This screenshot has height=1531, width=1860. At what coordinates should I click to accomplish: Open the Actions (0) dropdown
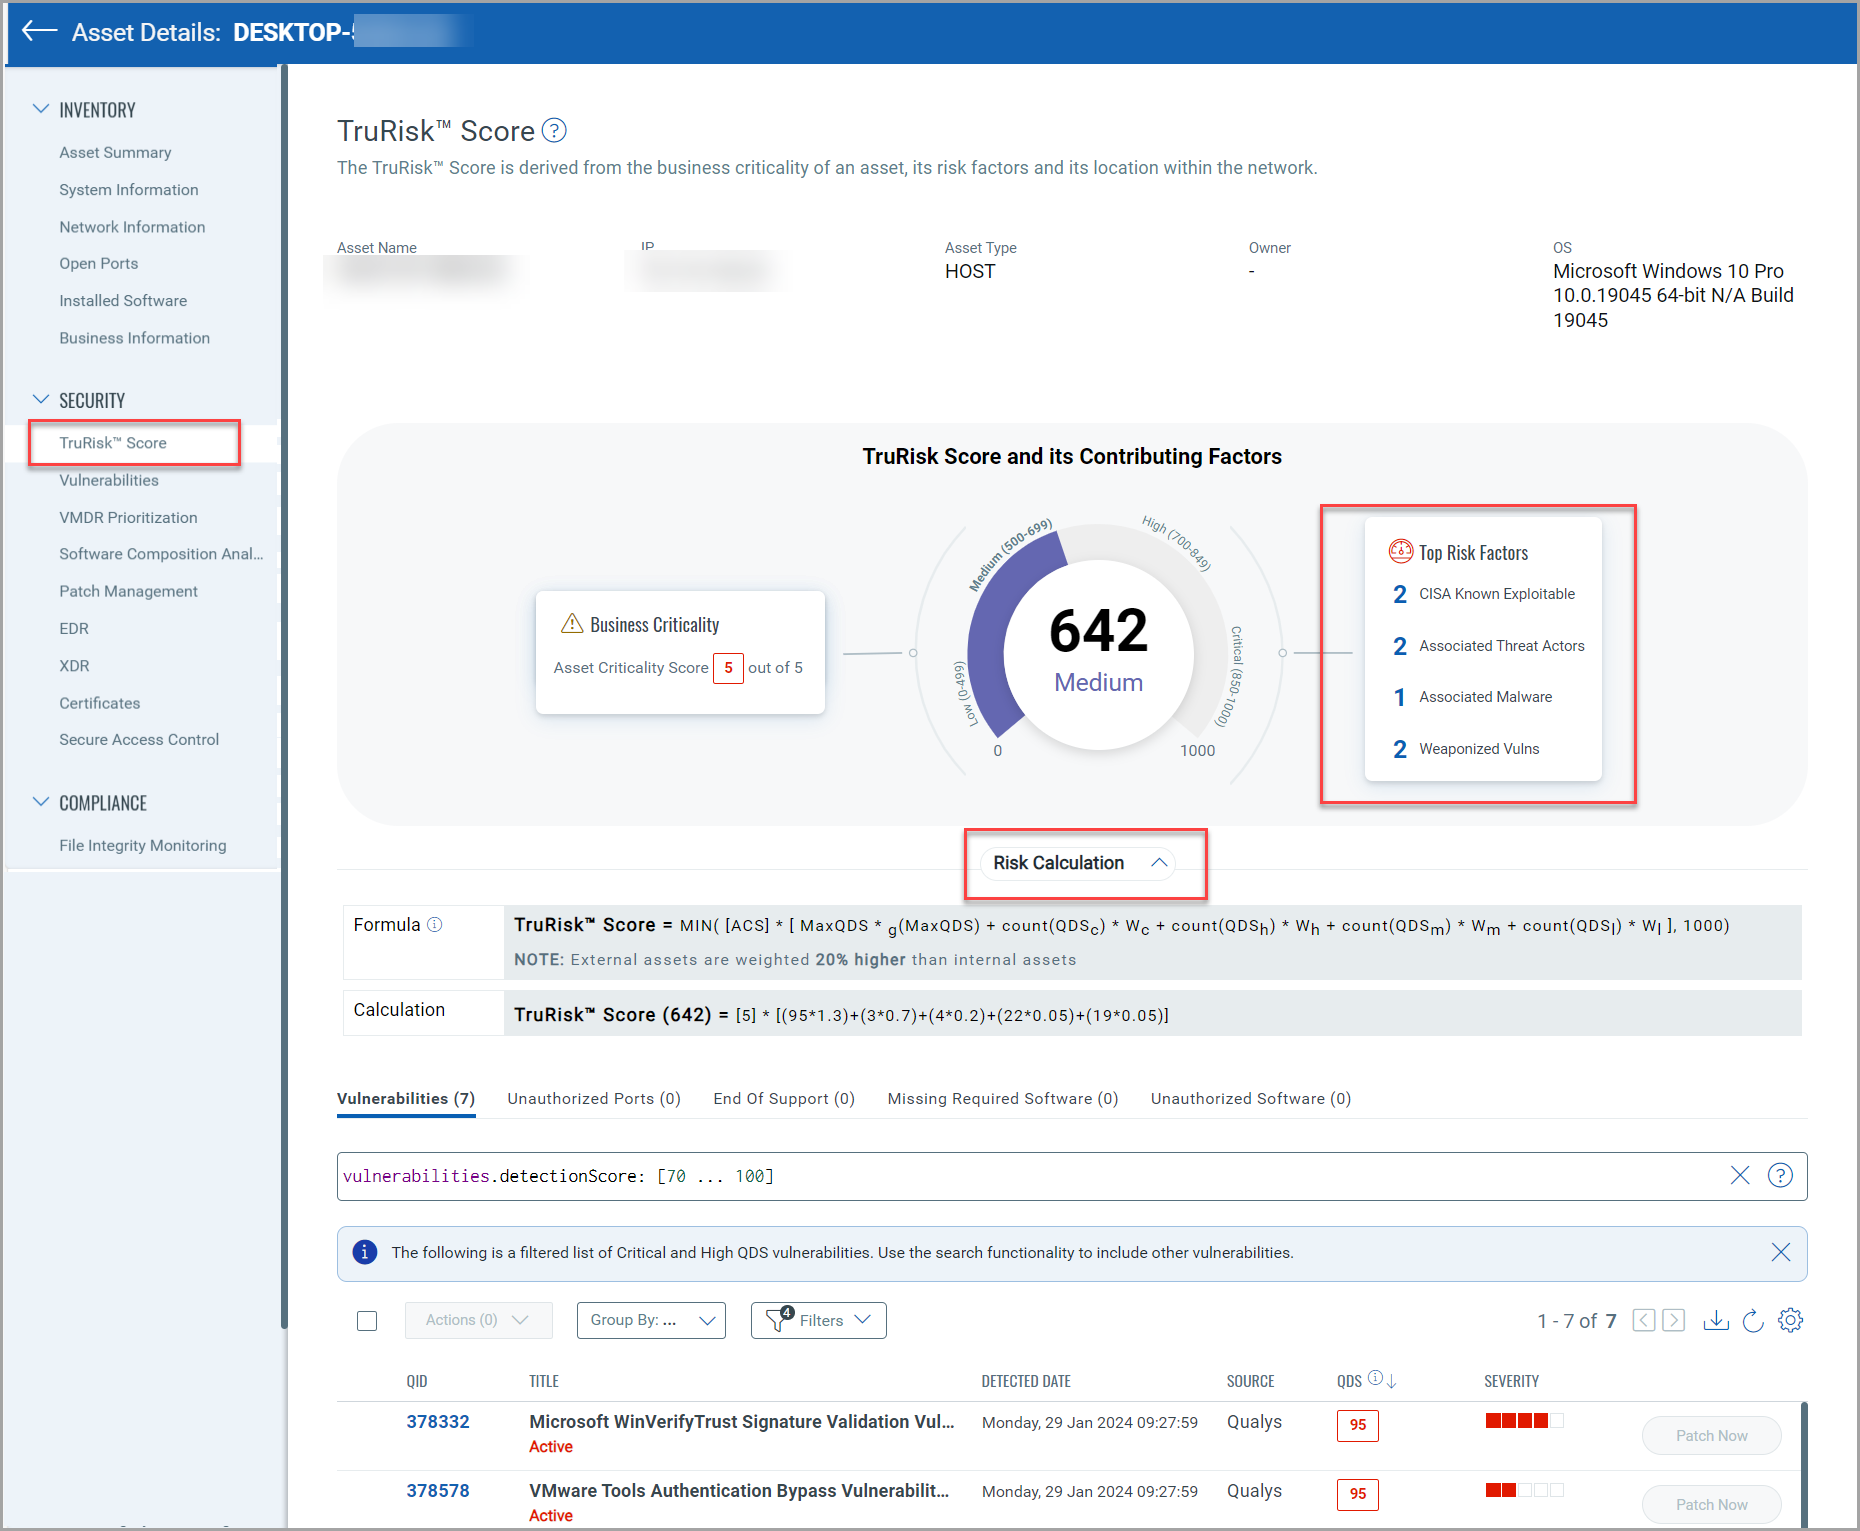click(478, 1320)
